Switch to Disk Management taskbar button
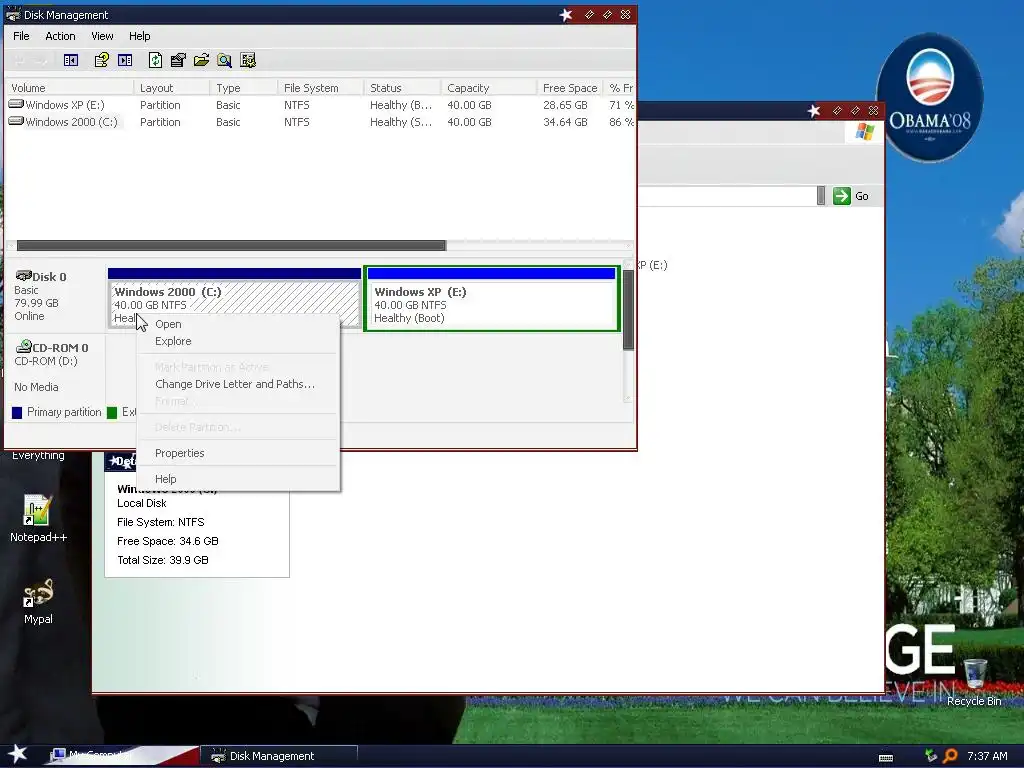Screen dimensions: 1024x768 [x=278, y=756]
